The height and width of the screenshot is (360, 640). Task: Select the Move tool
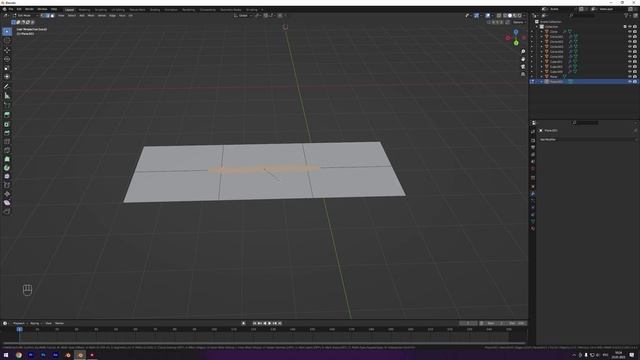[x=7, y=50]
